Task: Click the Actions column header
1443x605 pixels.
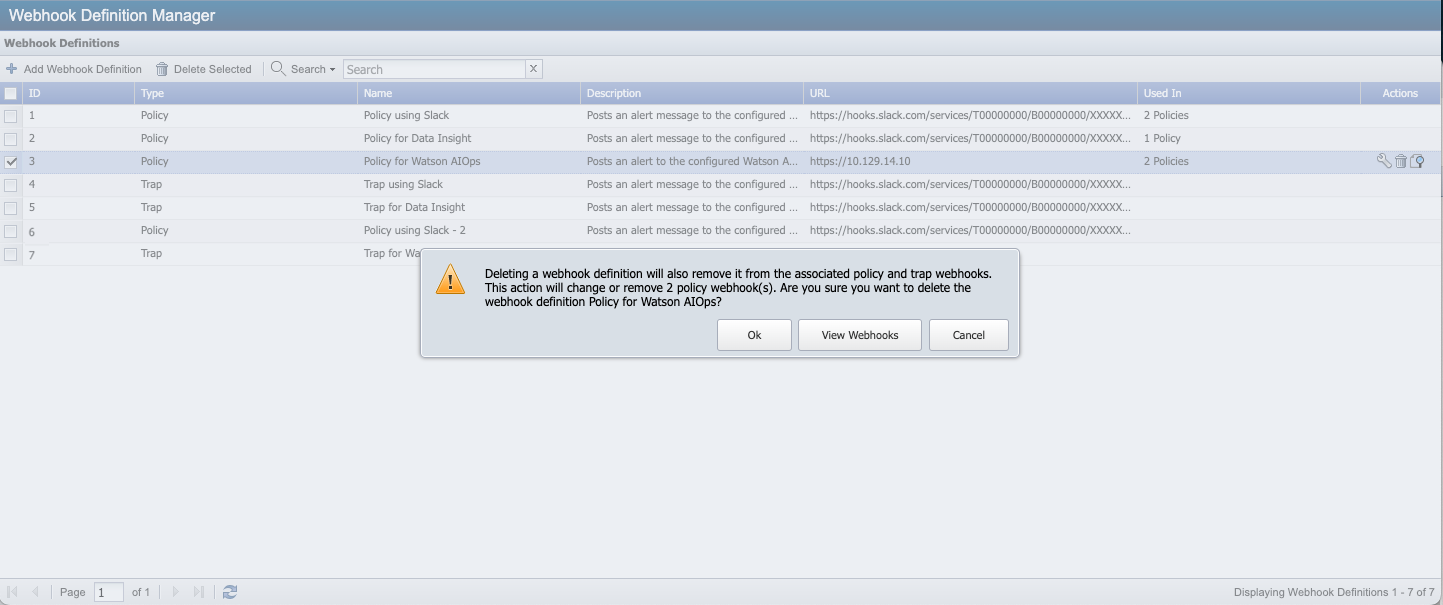Action: click(x=1400, y=93)
